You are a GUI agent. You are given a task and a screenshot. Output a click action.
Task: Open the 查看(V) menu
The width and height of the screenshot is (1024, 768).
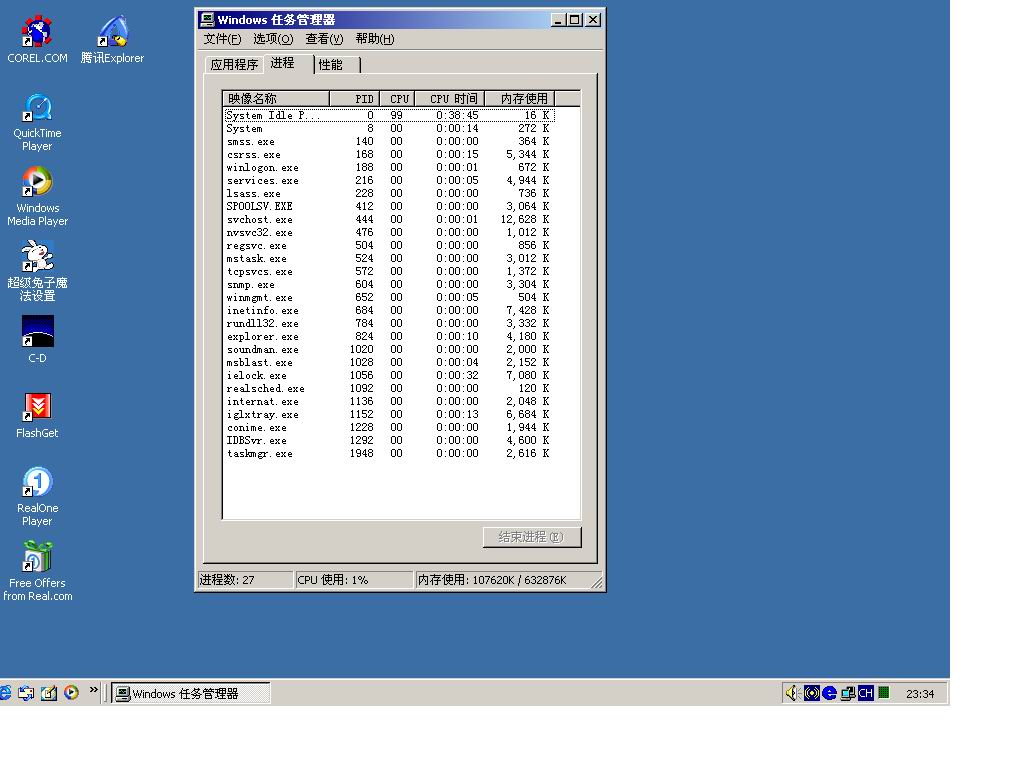click(324, 39)
